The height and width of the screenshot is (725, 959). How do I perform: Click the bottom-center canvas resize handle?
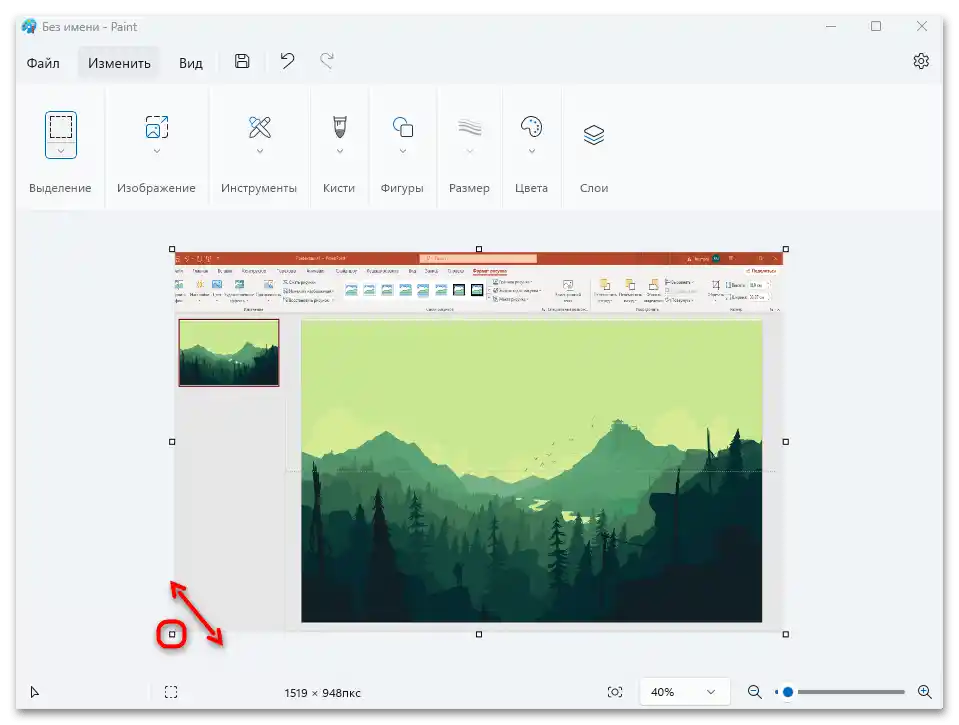click(x=479, y=634)
